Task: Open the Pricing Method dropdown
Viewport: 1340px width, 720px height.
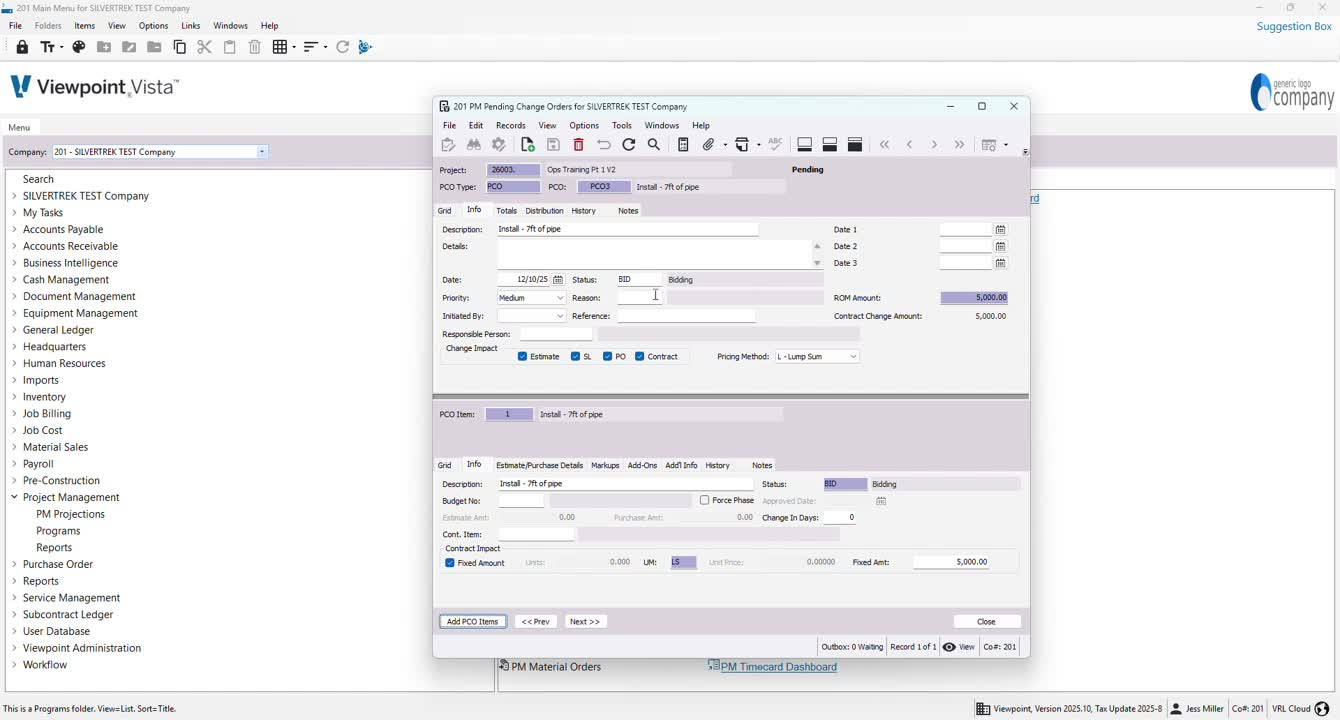Action: (853, 357)
